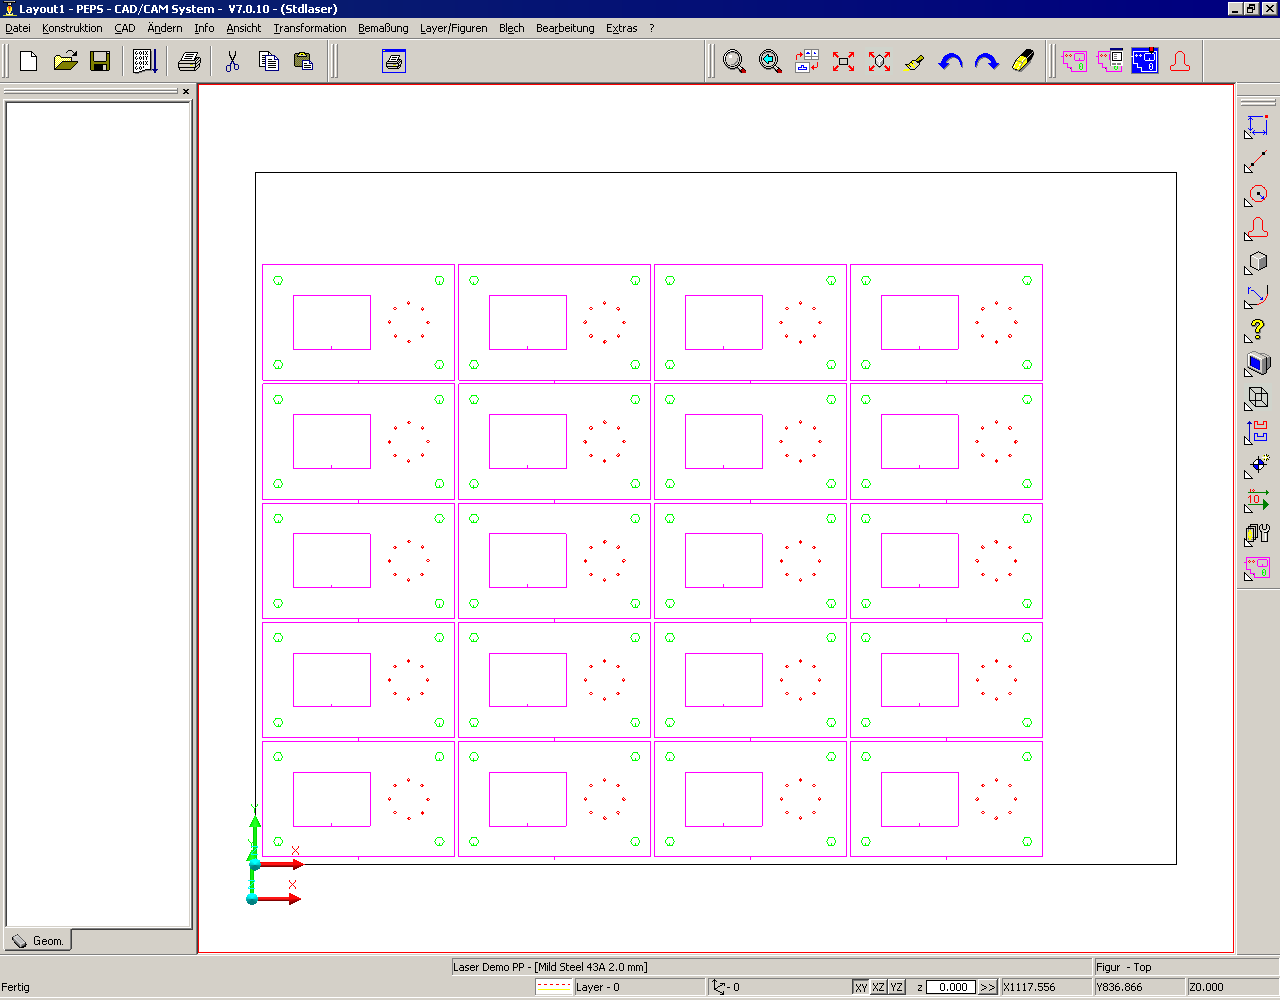Open the blue monitor view tool
The height and width of the screenshot is (1000, 1280).
point(1257,364)
